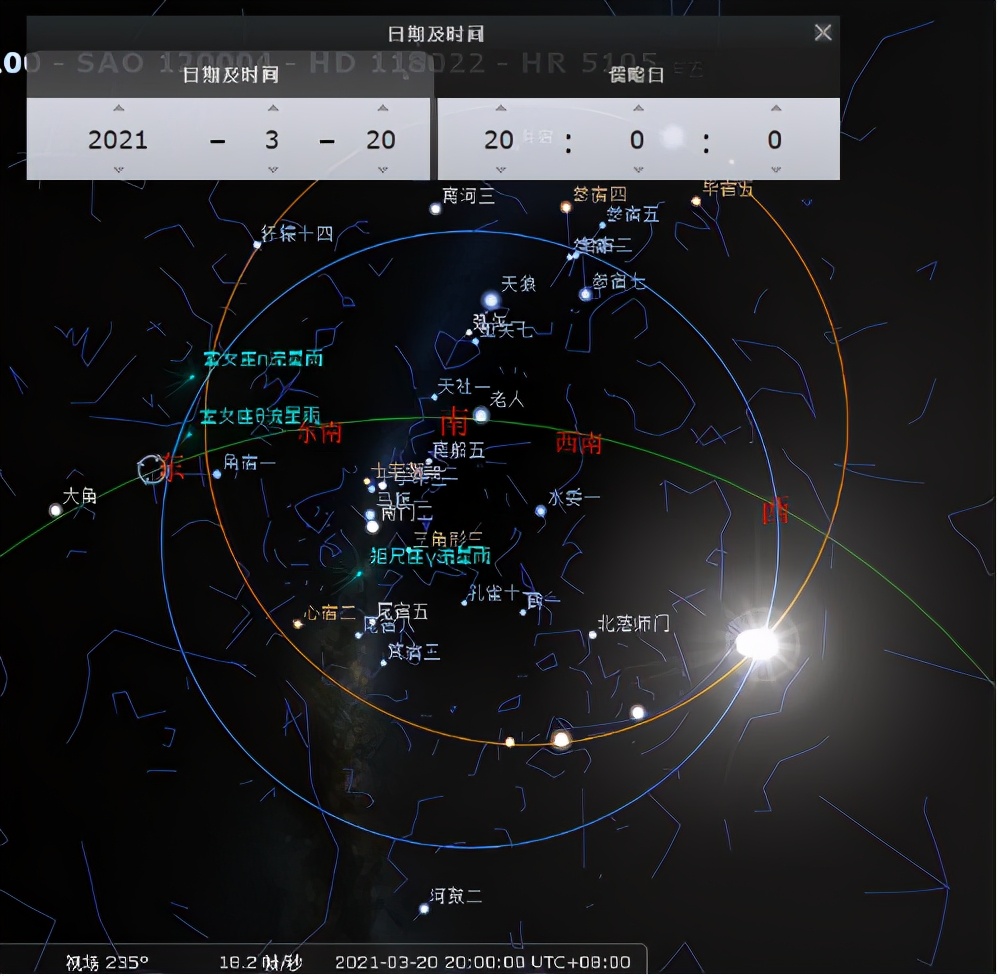
Task: Decrease the day 20 with its down arrow
Action: pos(383,170)
